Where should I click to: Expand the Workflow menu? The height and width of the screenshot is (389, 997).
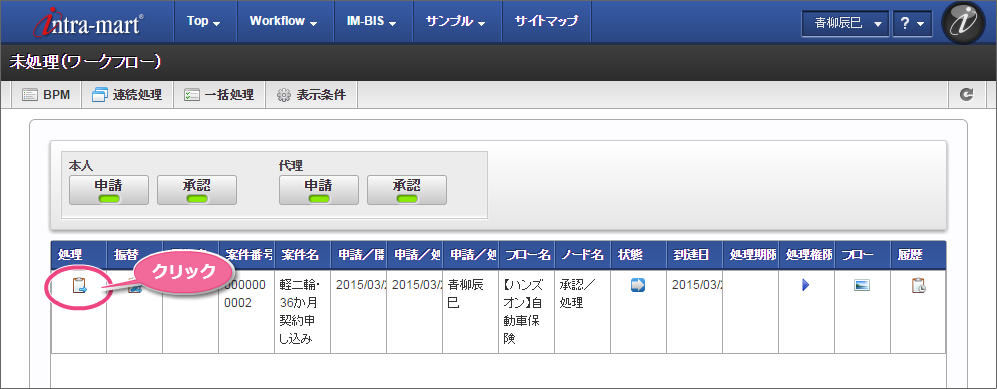tap(284, 22)
